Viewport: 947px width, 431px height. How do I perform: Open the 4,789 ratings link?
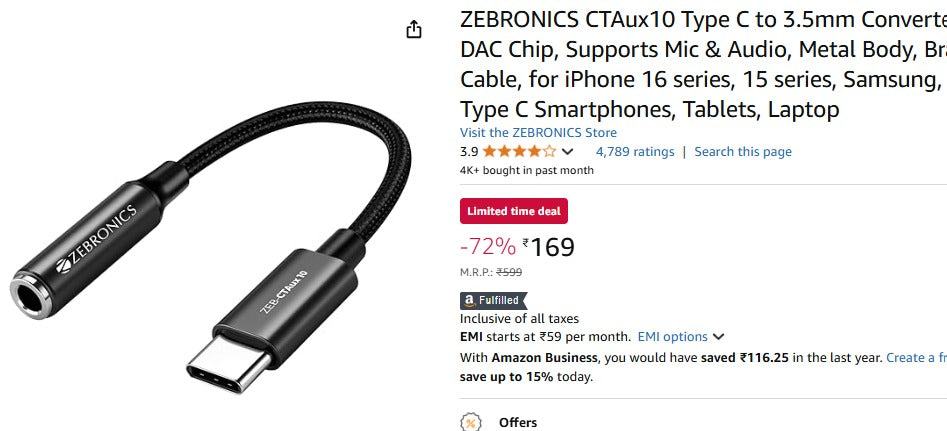click(x=635, y=152)
